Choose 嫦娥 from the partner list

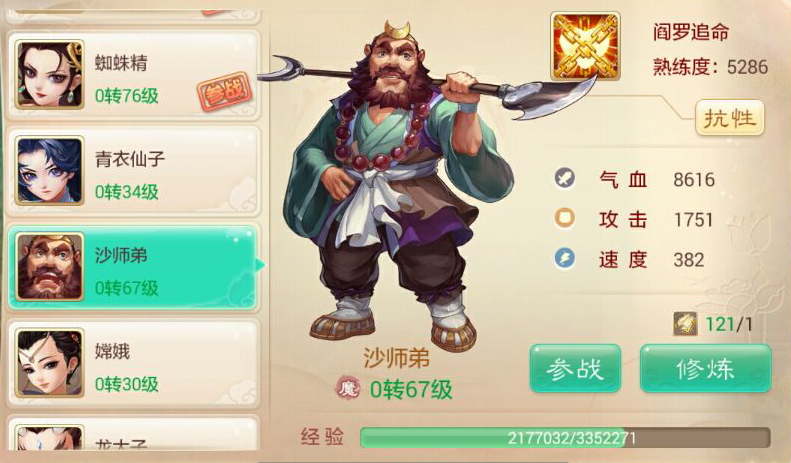[133, 363]
